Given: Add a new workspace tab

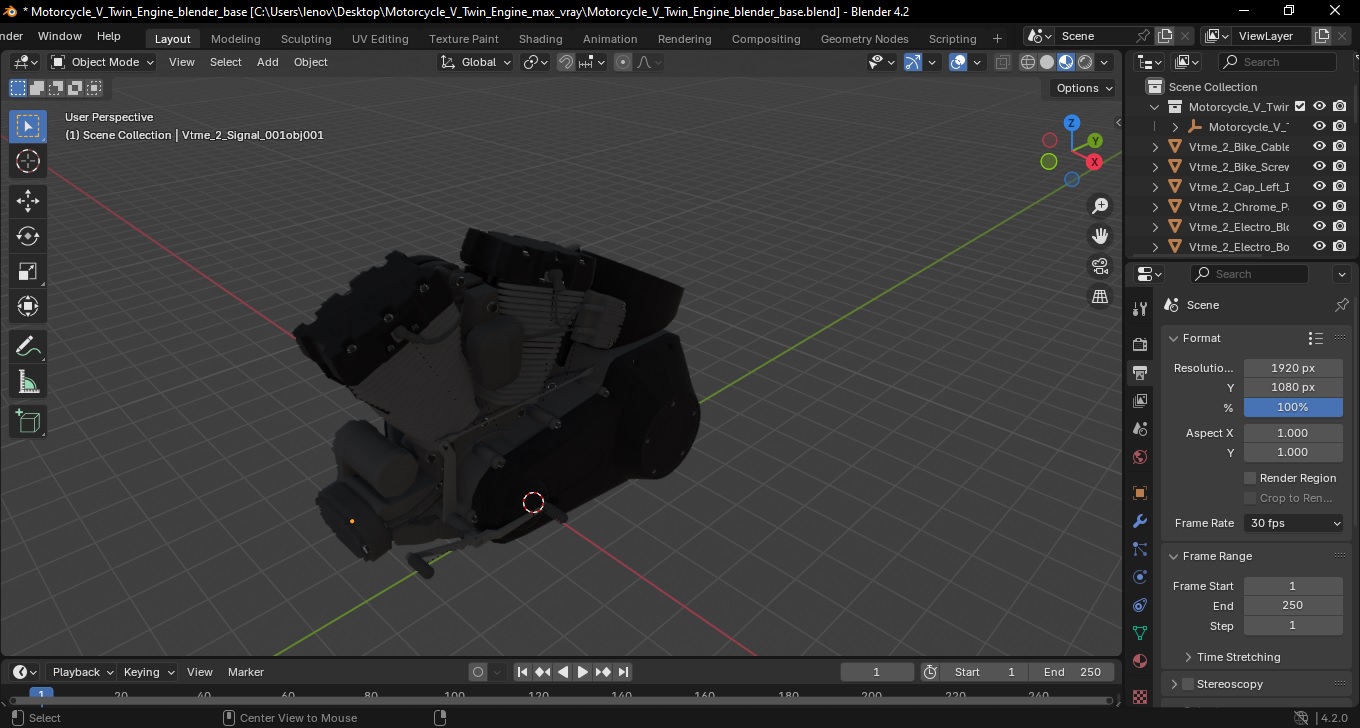Looking at the screenshot, I should coord(997,39).
